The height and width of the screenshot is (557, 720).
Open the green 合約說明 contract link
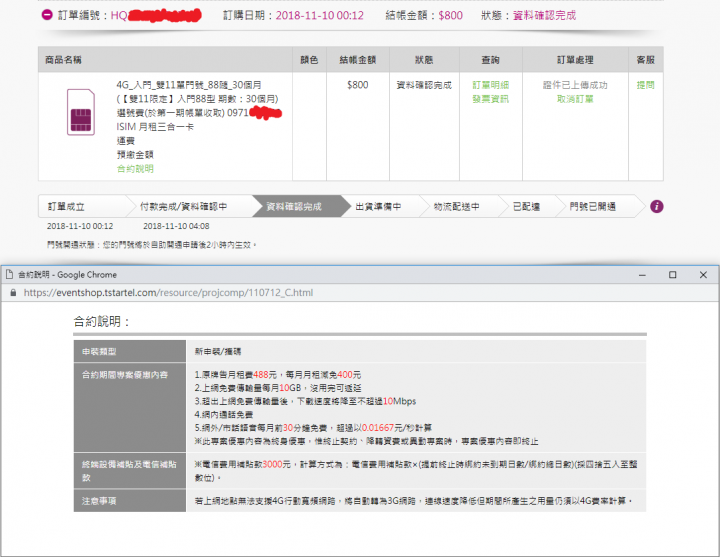click(135, 169)
